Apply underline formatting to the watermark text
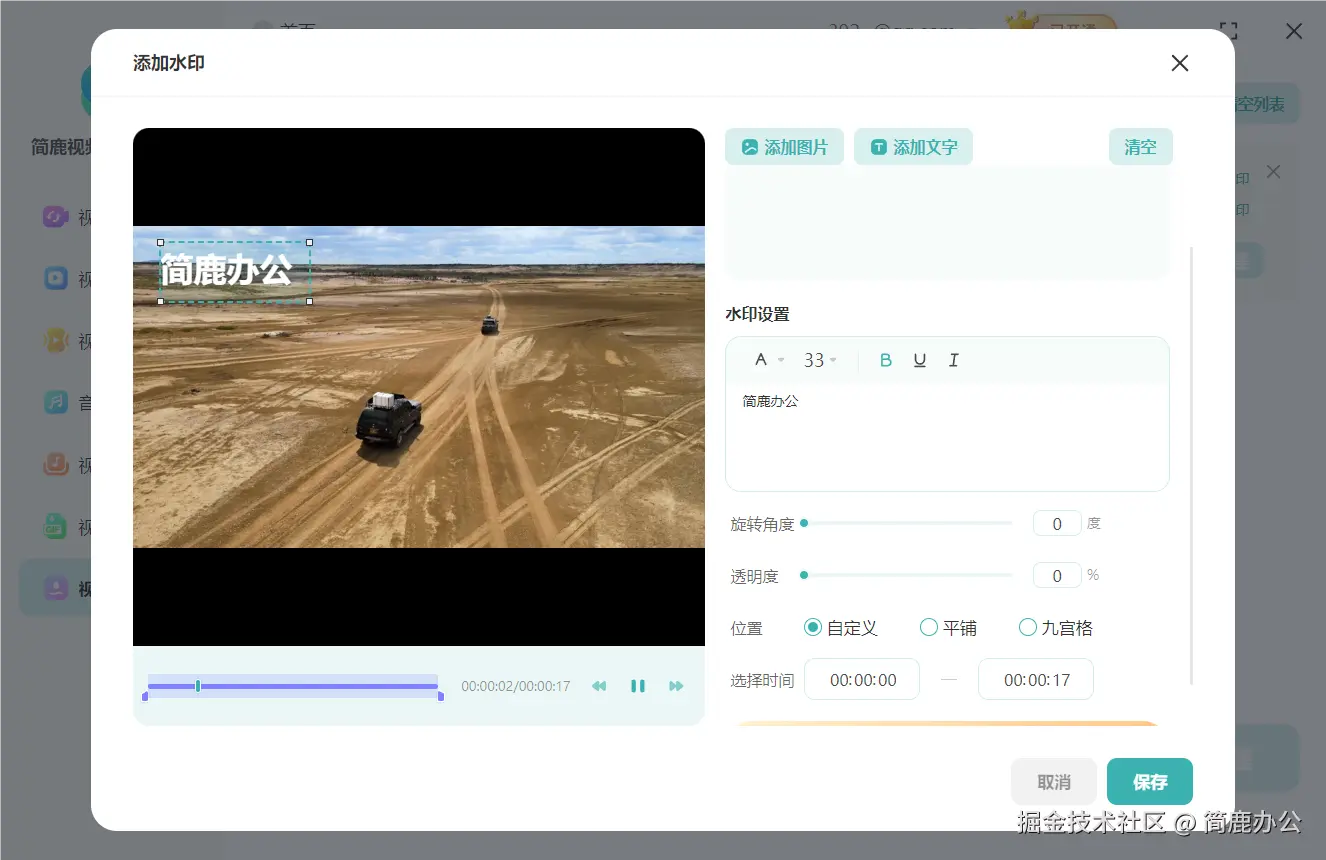1326x860 pixels. (919, 359)
